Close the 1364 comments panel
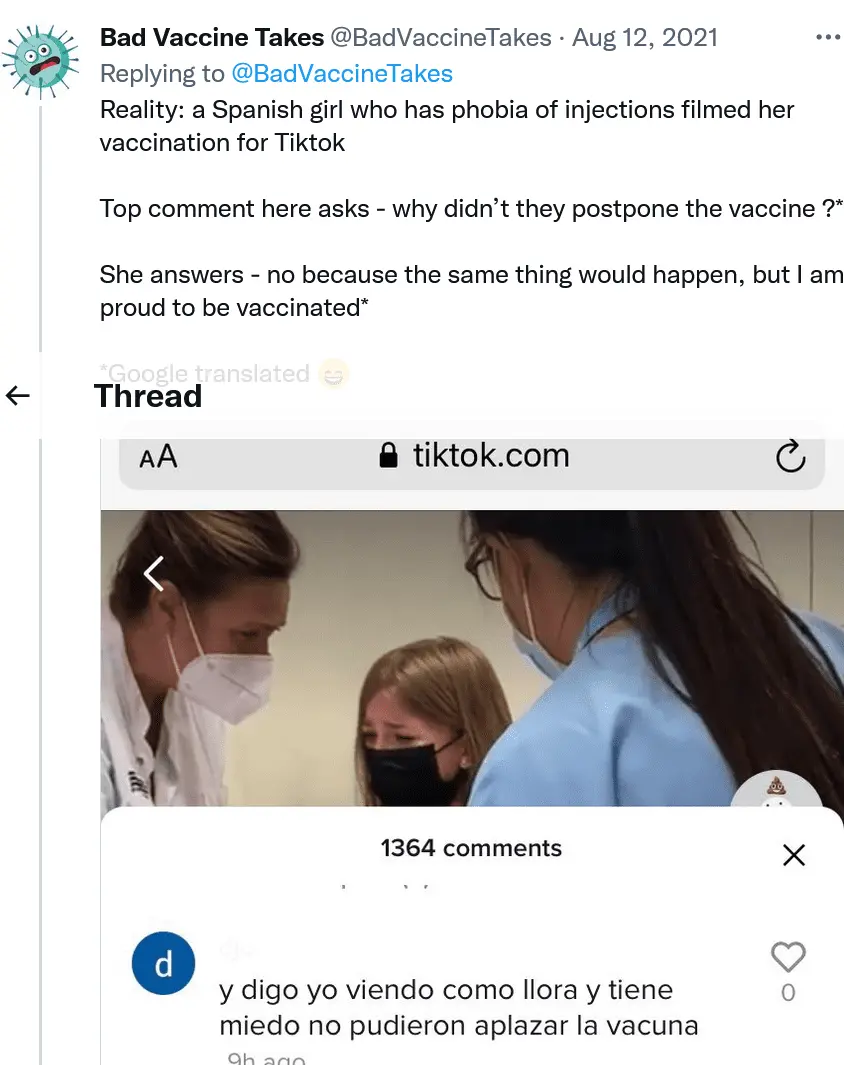The image size is (844, 1065). click(794, 854)
